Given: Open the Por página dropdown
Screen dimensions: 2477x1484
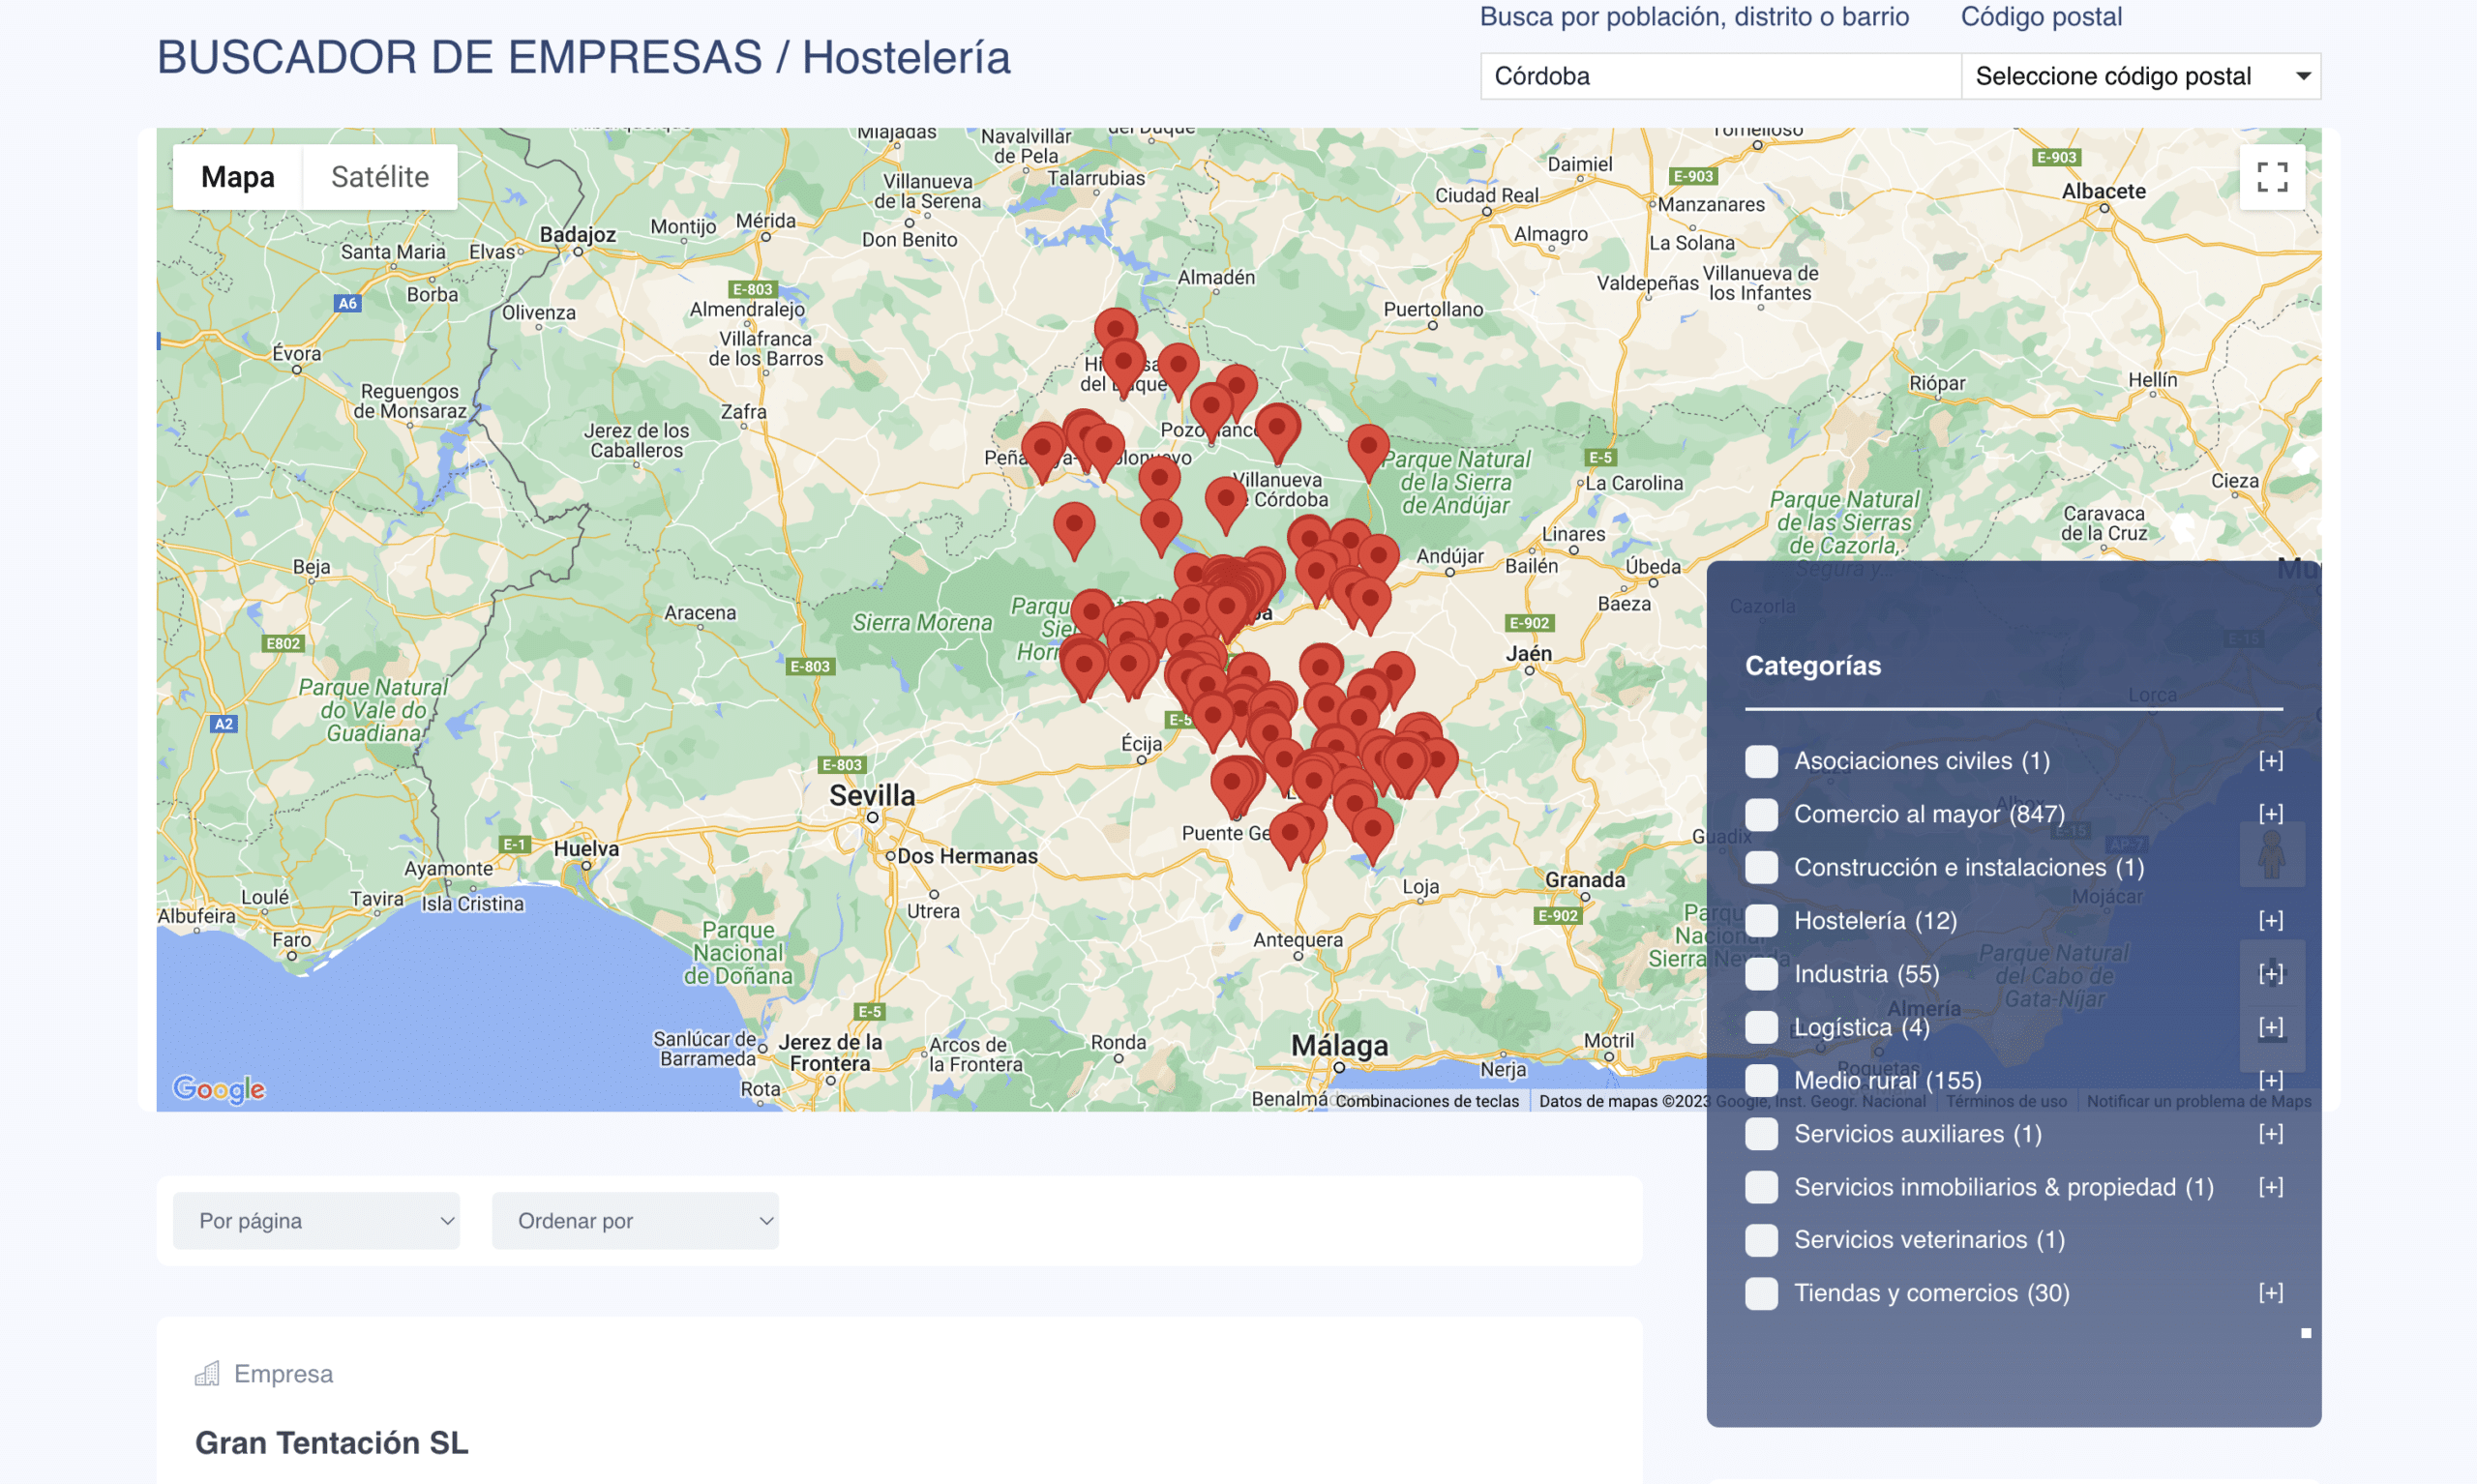Looking at the screenshot, I should [x=316, y=1221].
